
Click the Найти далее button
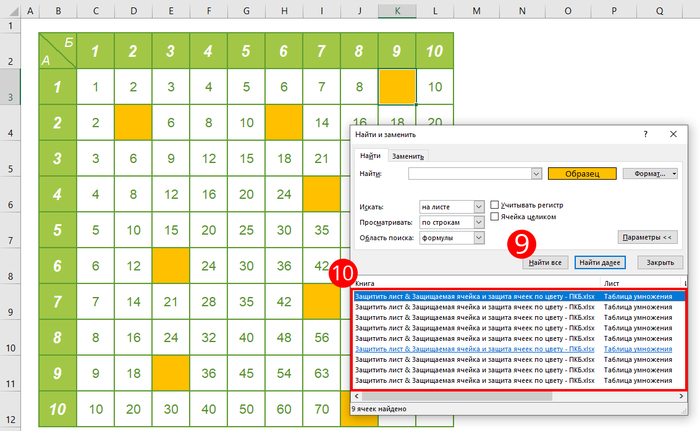(600, 262)
